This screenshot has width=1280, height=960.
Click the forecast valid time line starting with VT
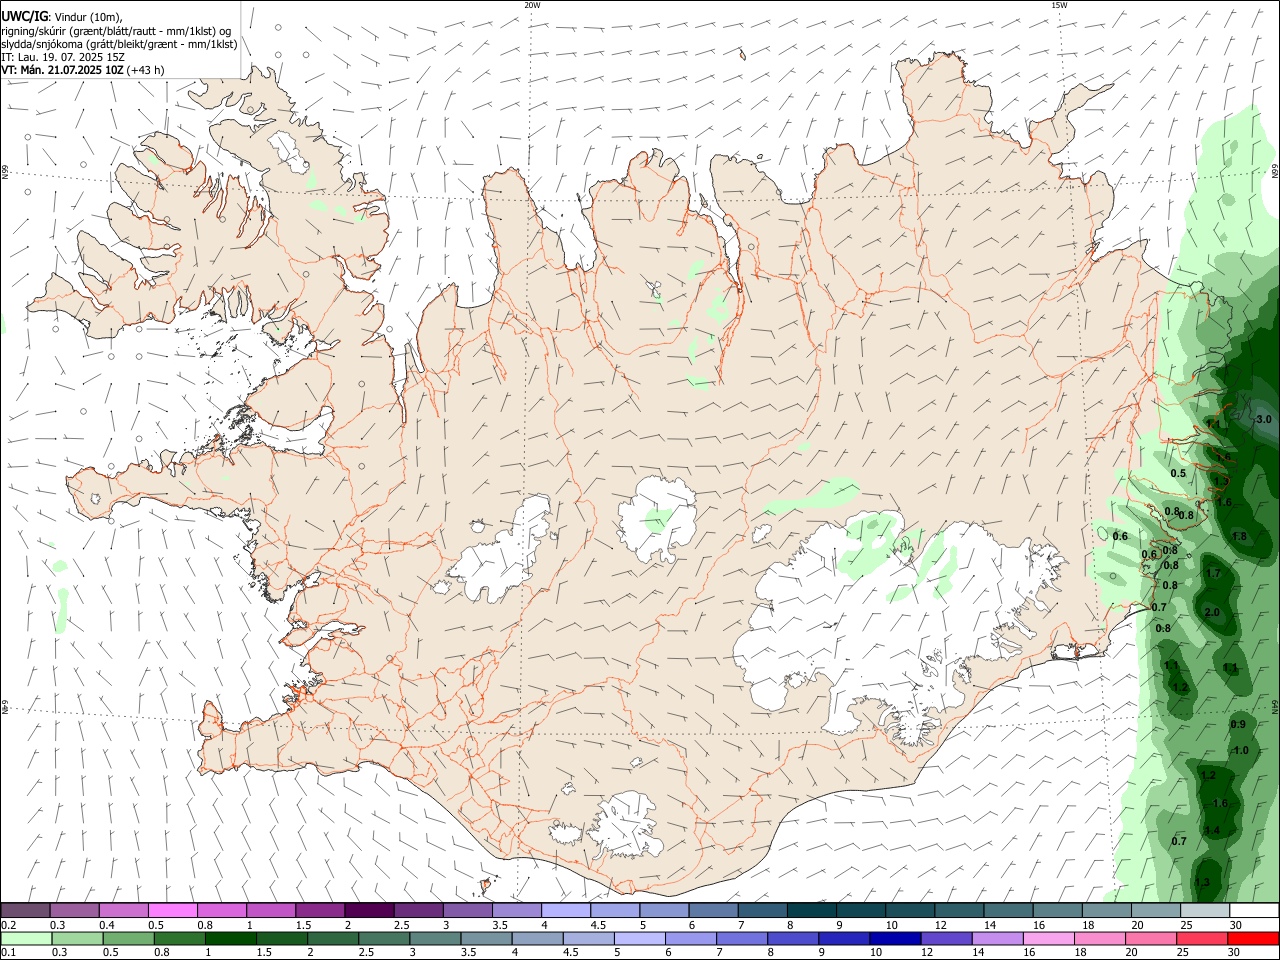83,70
